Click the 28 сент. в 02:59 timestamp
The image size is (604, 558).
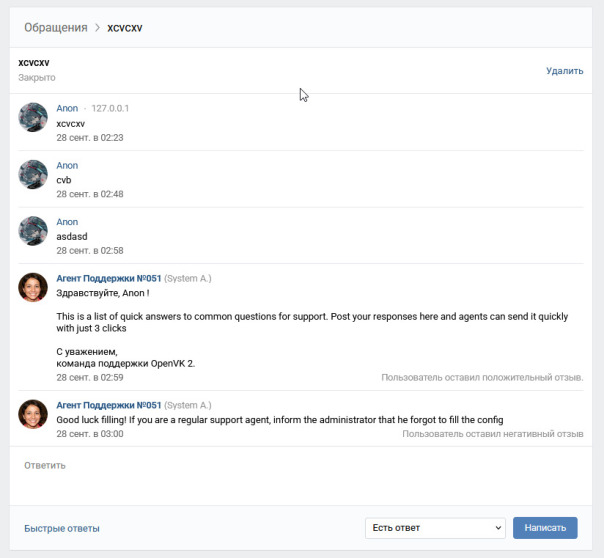(90, 377)
